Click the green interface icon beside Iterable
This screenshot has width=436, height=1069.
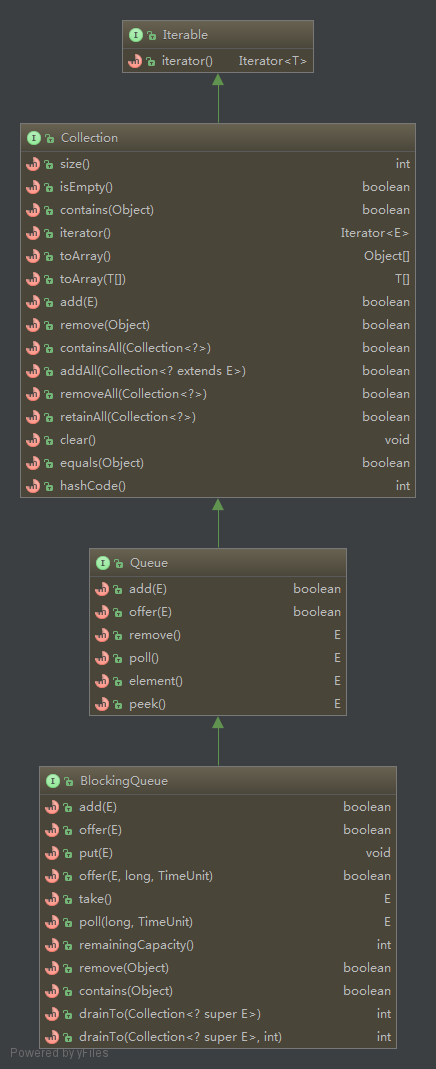136,35
